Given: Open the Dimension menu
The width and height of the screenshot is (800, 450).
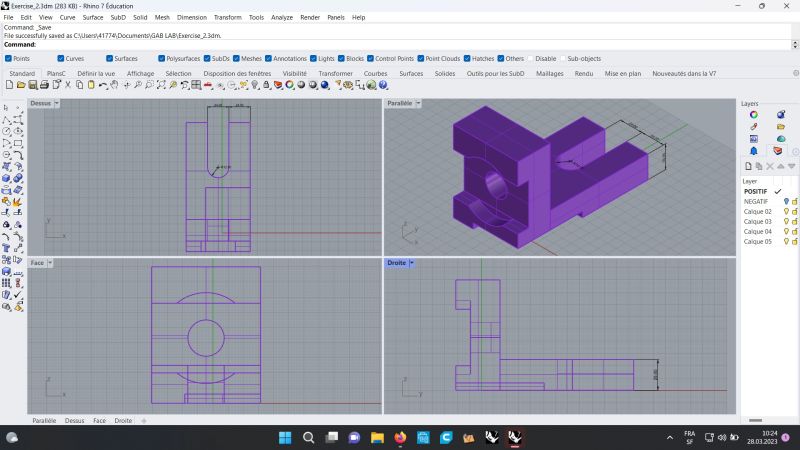Looking at the screenshot, I should pos(191,17).
